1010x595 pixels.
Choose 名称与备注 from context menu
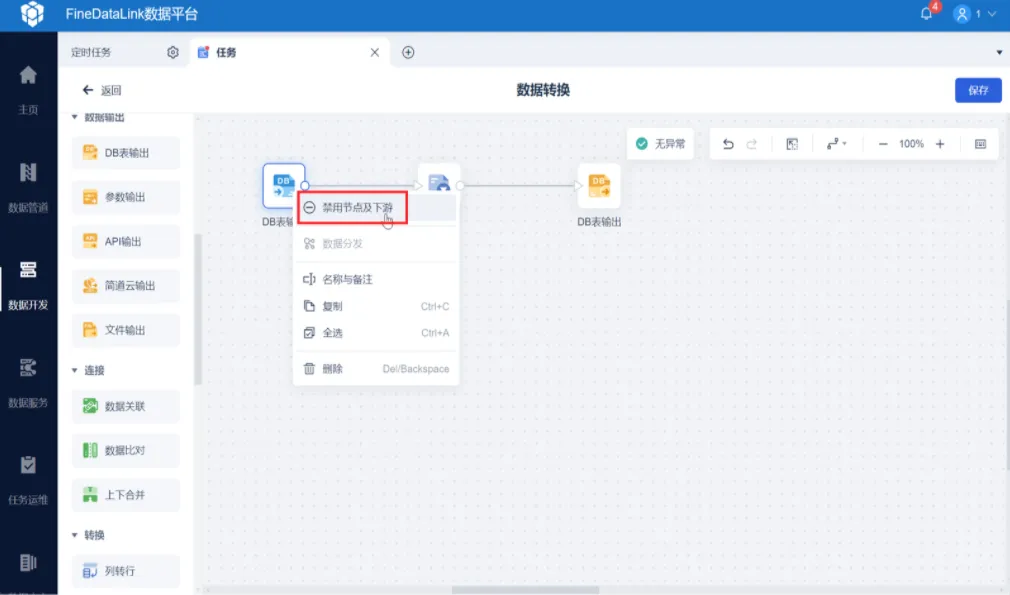click(376, 279)
